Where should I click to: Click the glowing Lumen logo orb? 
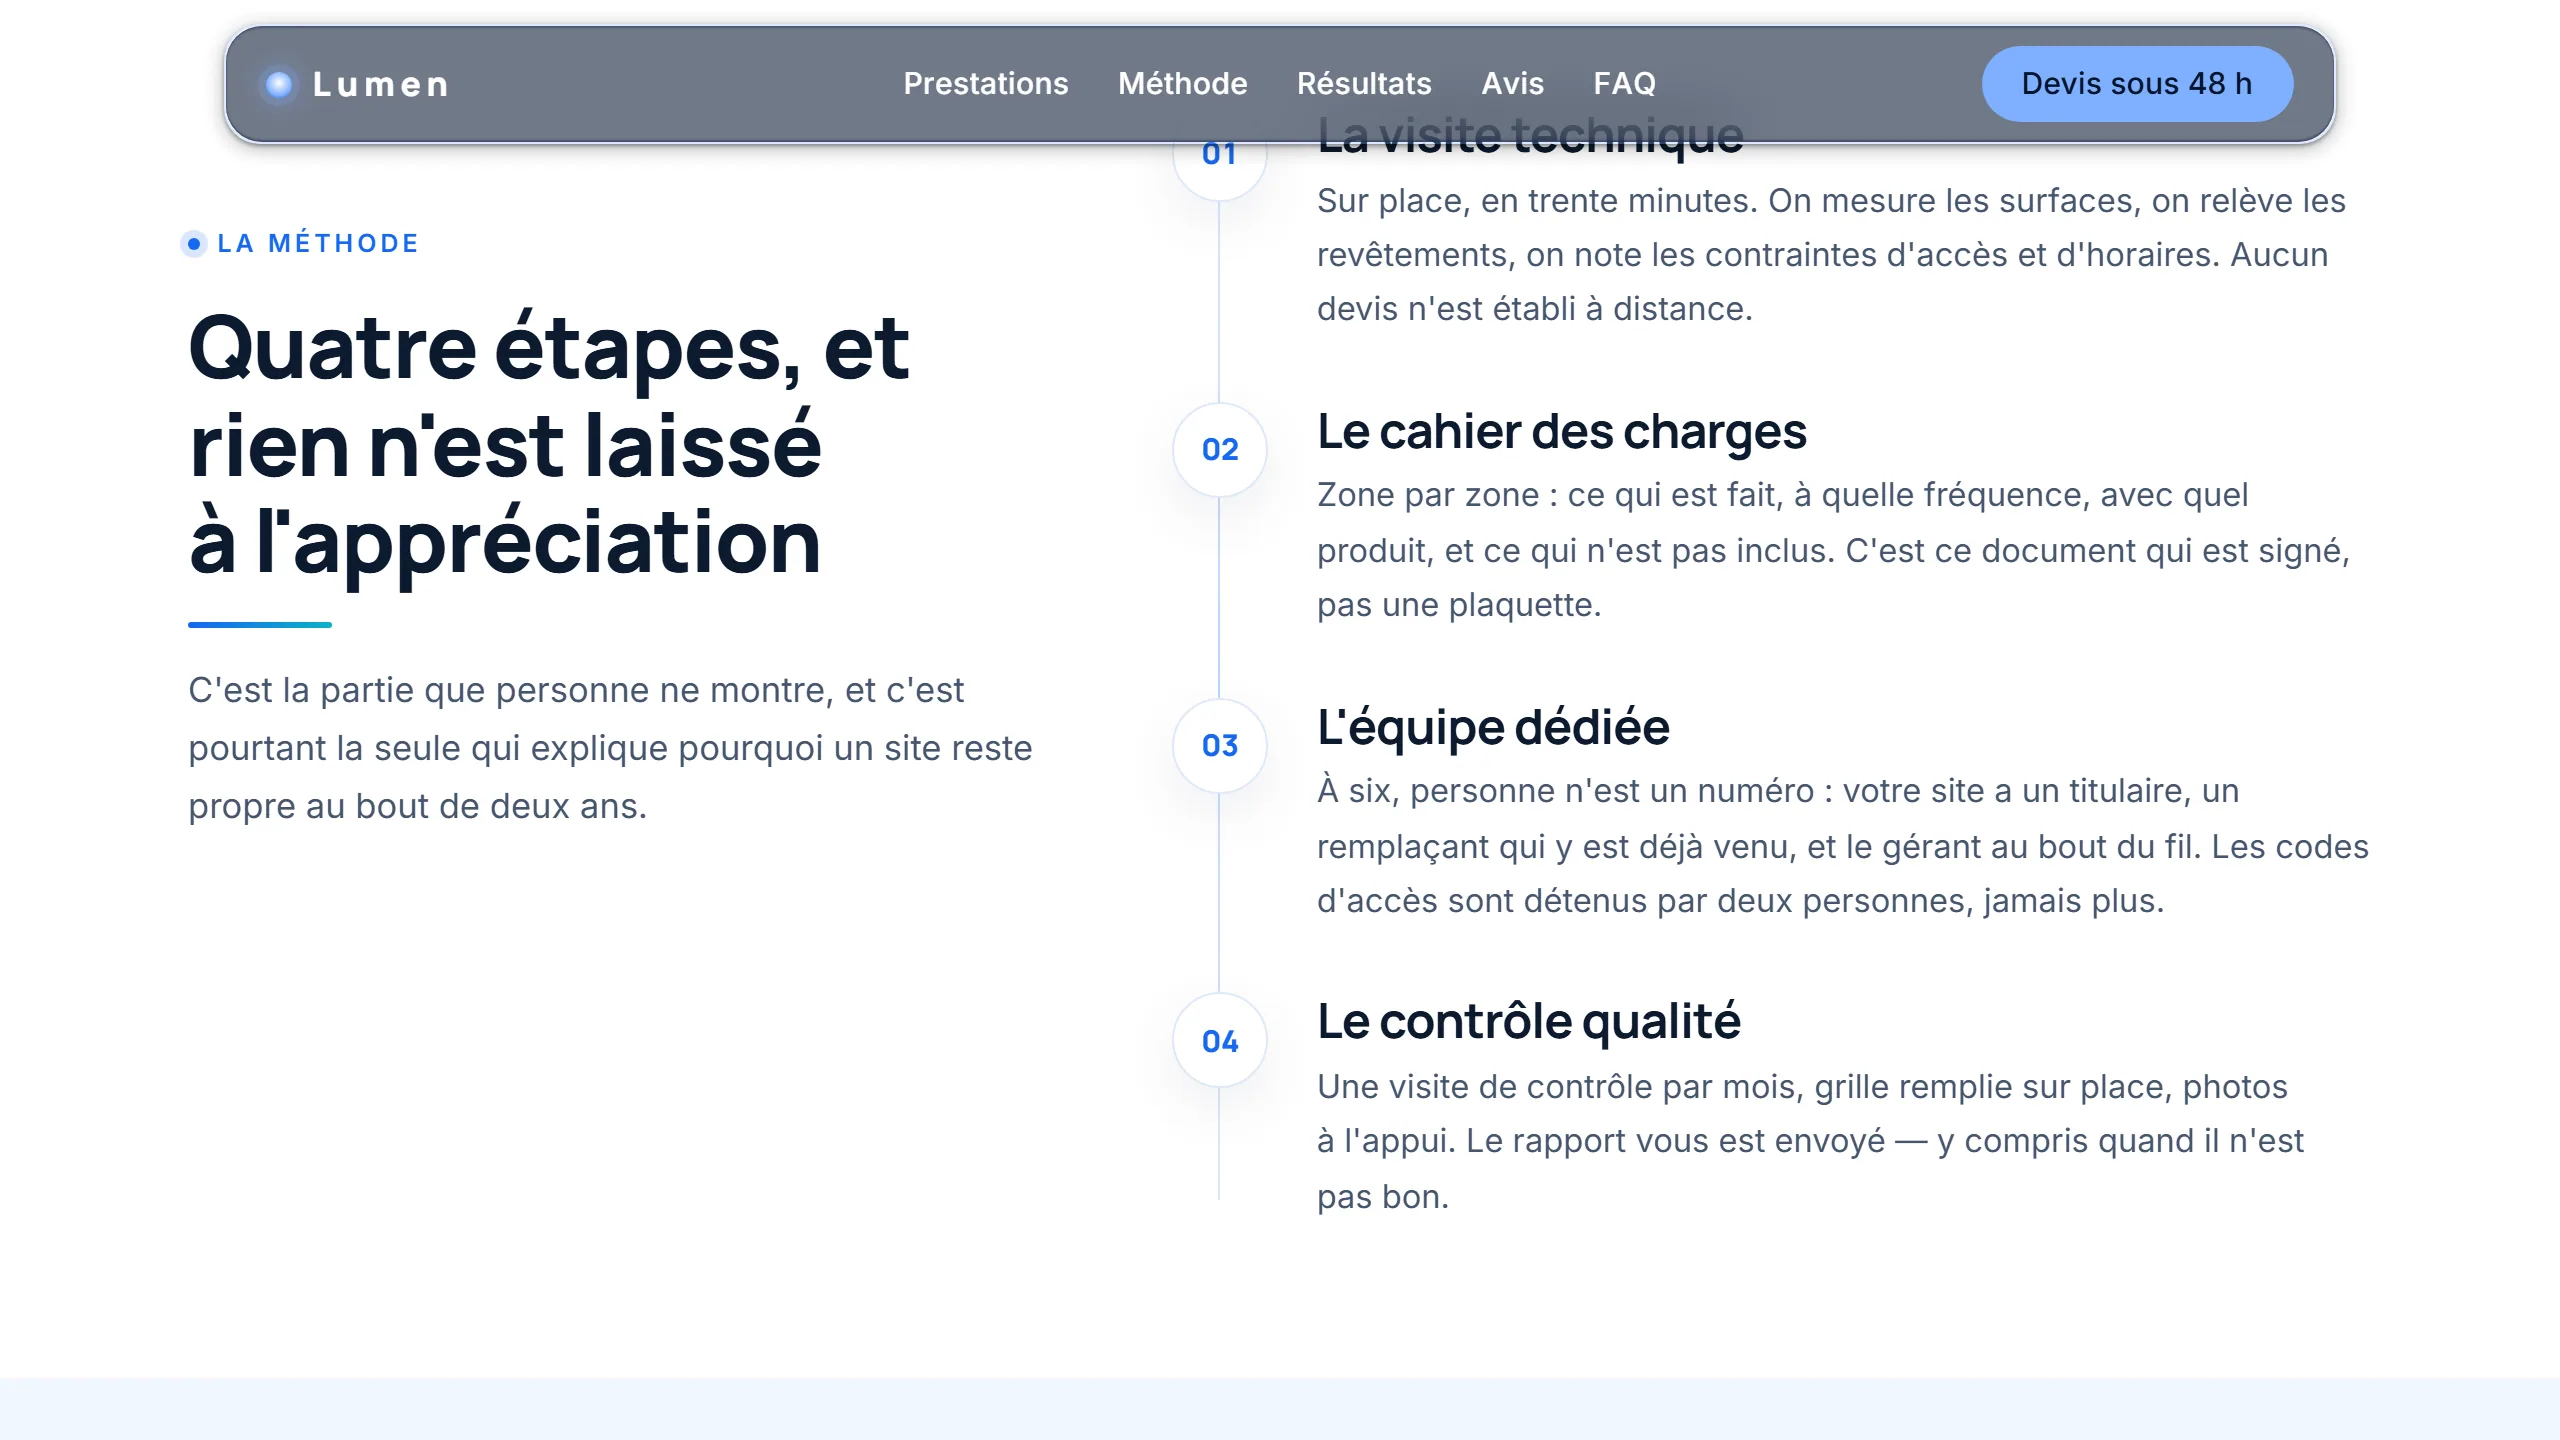coord(279,84)
